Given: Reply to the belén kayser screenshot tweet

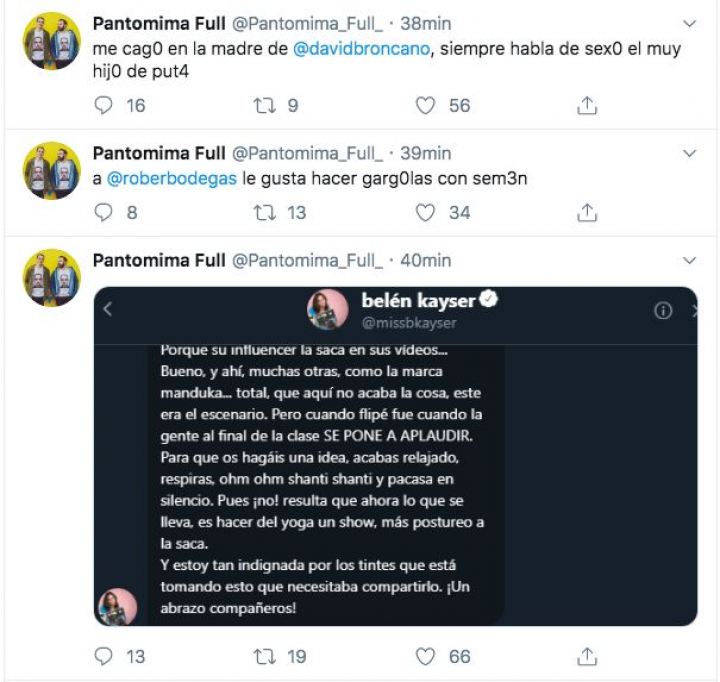Looking at the screenshot, I should click(104, 656).
